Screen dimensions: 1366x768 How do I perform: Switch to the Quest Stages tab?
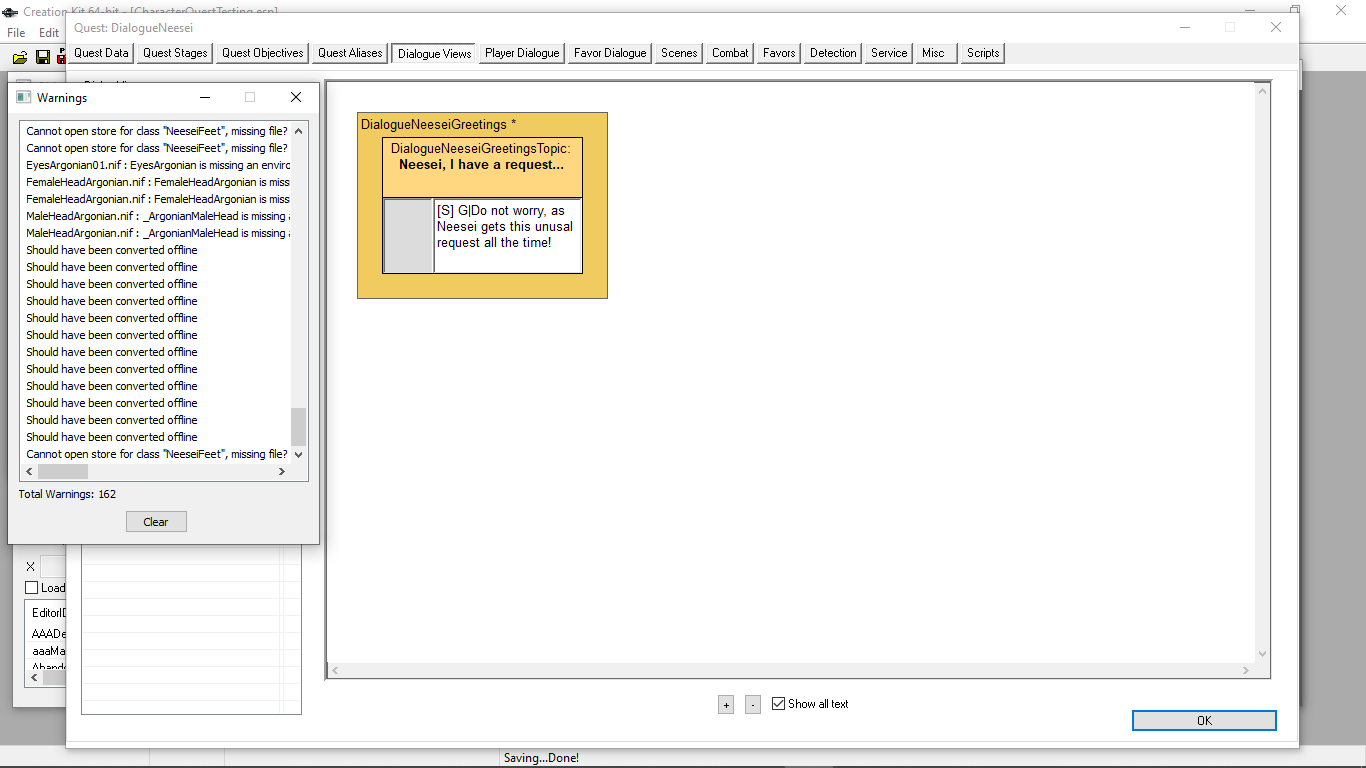pyautogui.click(x=175, y=53)
